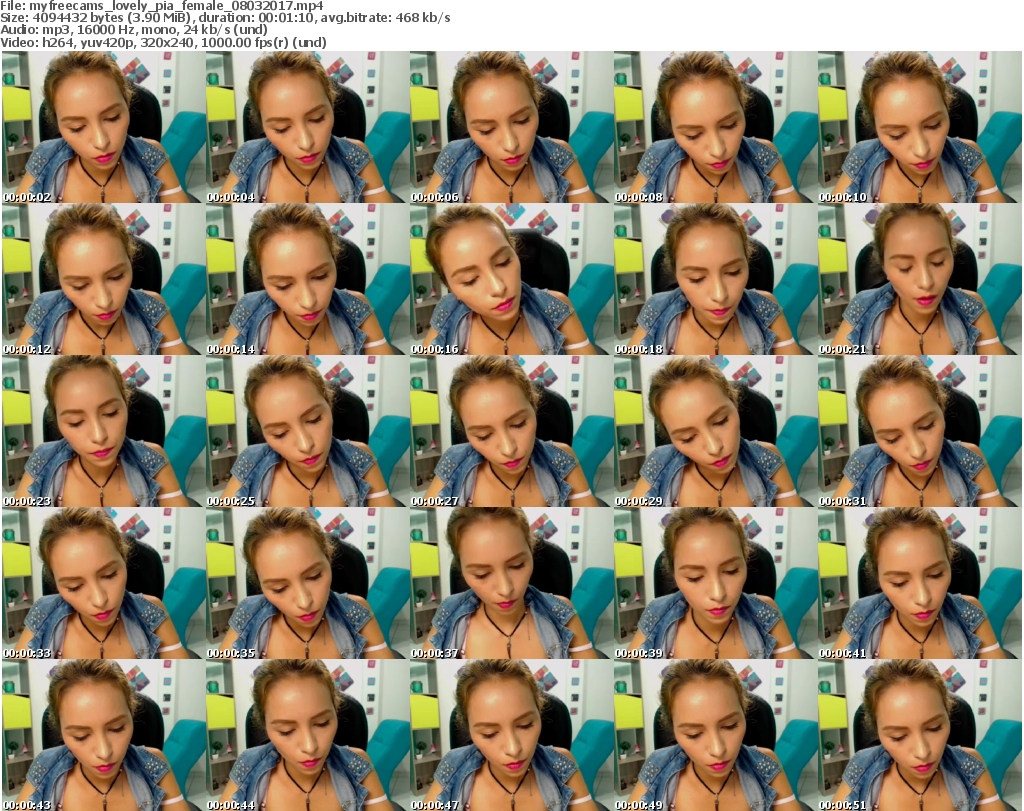View the thumbnail stamped 00:00:47
Image resolution: width=1024 pixels, height=811 pixels.
tap(511, 735)
